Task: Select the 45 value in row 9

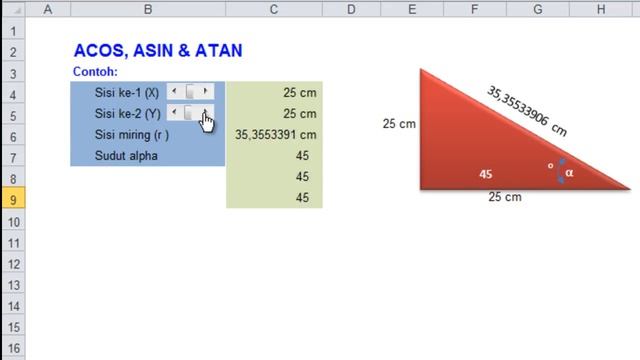Action: point(274,198)
